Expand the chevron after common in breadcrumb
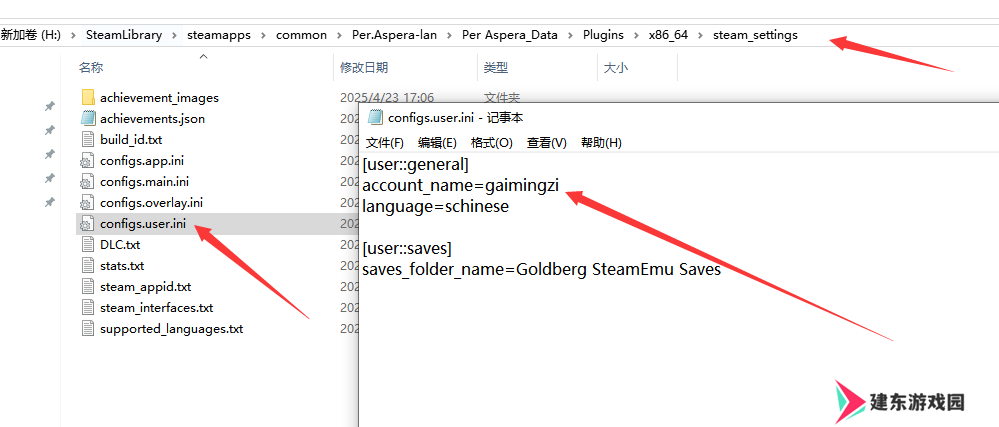Screen dimensions: 999x427 pos(340,36)
